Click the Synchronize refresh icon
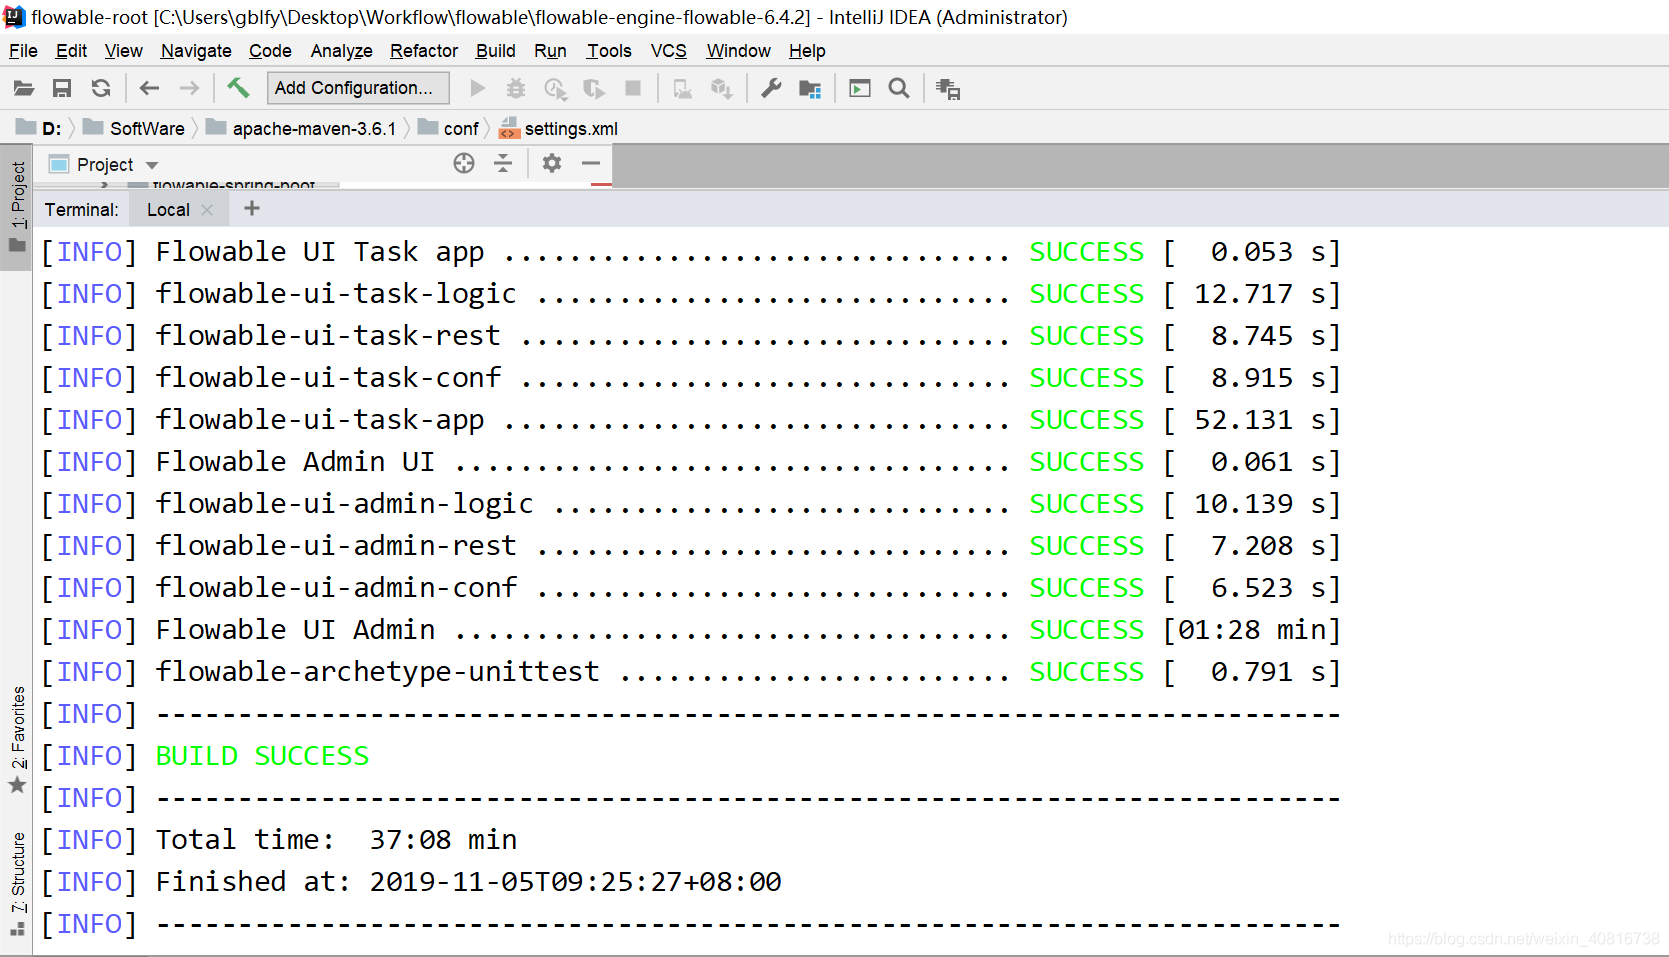 (x=101, y=89)
